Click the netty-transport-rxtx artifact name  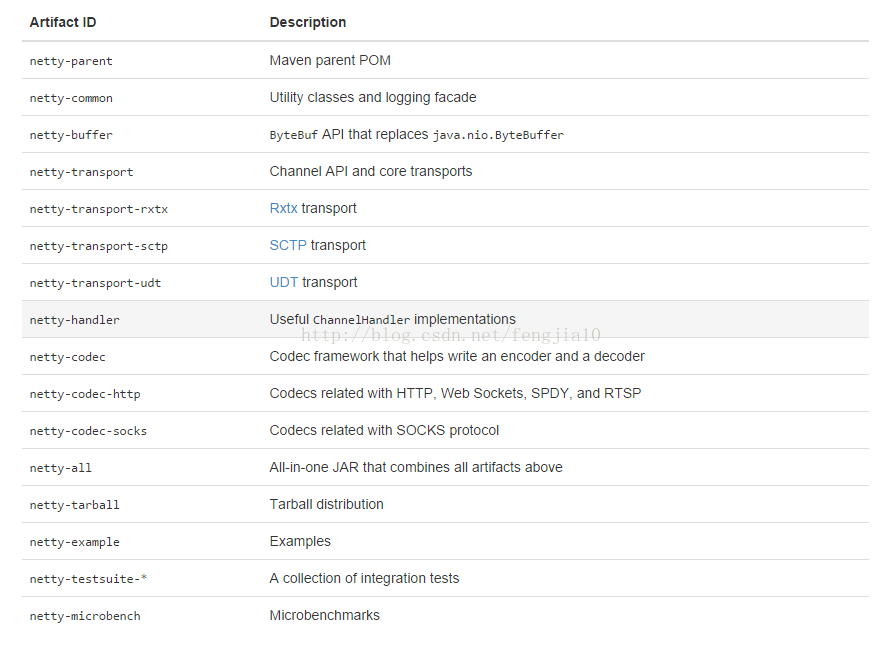98,209
